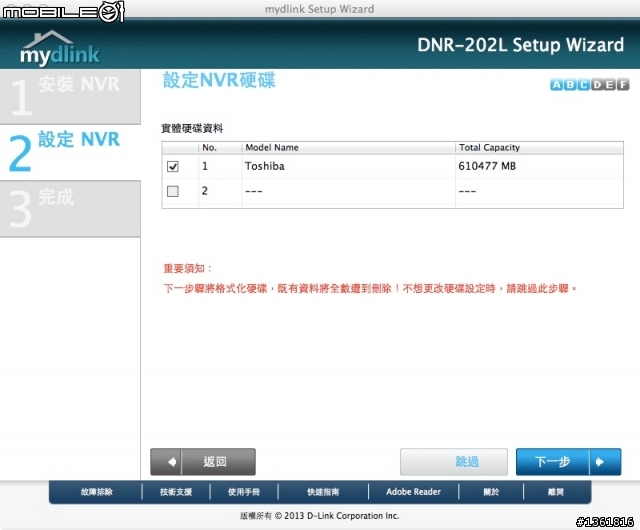Open 技術支援 technical support
Screen dimensions: 640x530
point(176,492)
